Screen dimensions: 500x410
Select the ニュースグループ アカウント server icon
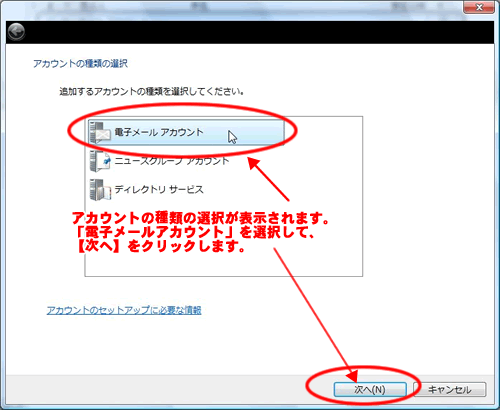click(100, 161)
